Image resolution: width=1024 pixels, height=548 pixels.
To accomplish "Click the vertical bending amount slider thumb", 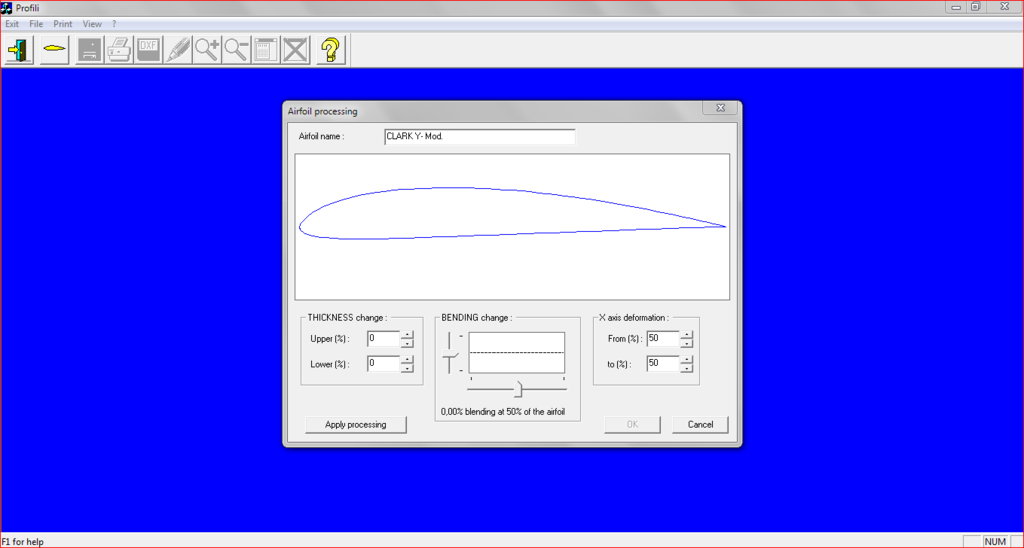I will pyautogui.click(x=452, y=355).
